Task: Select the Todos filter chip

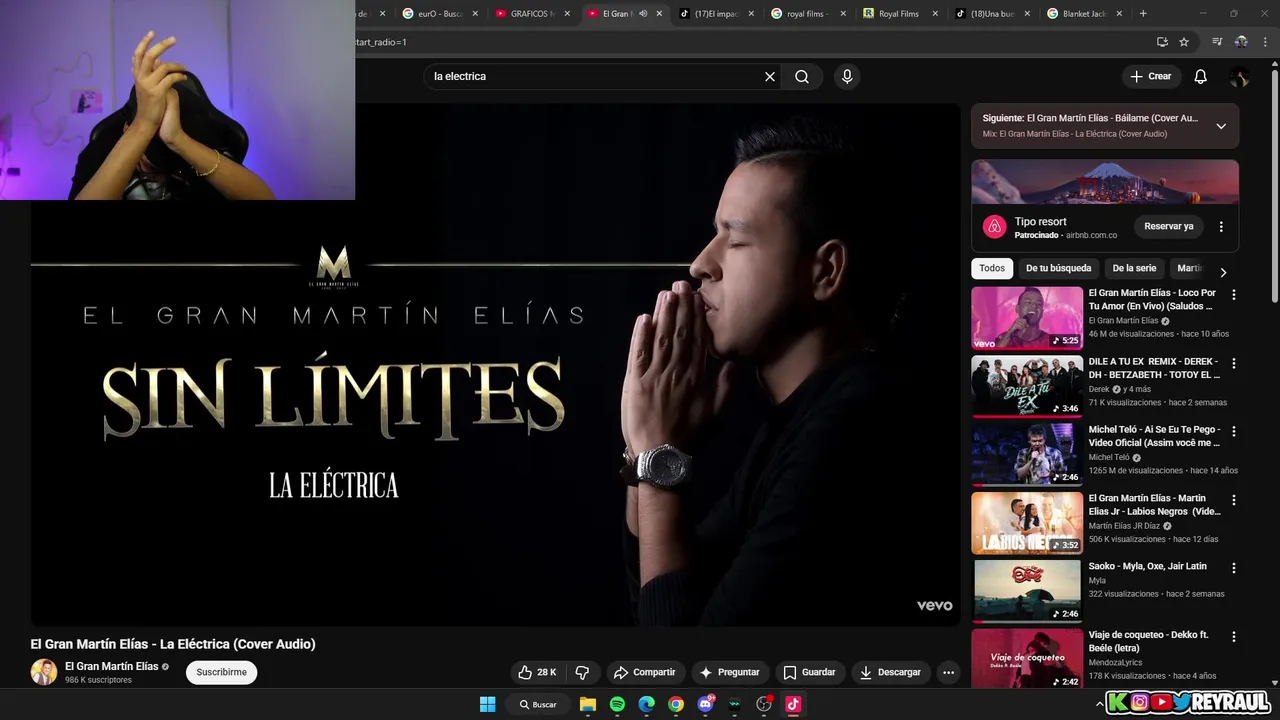Action: click(992, 268)
